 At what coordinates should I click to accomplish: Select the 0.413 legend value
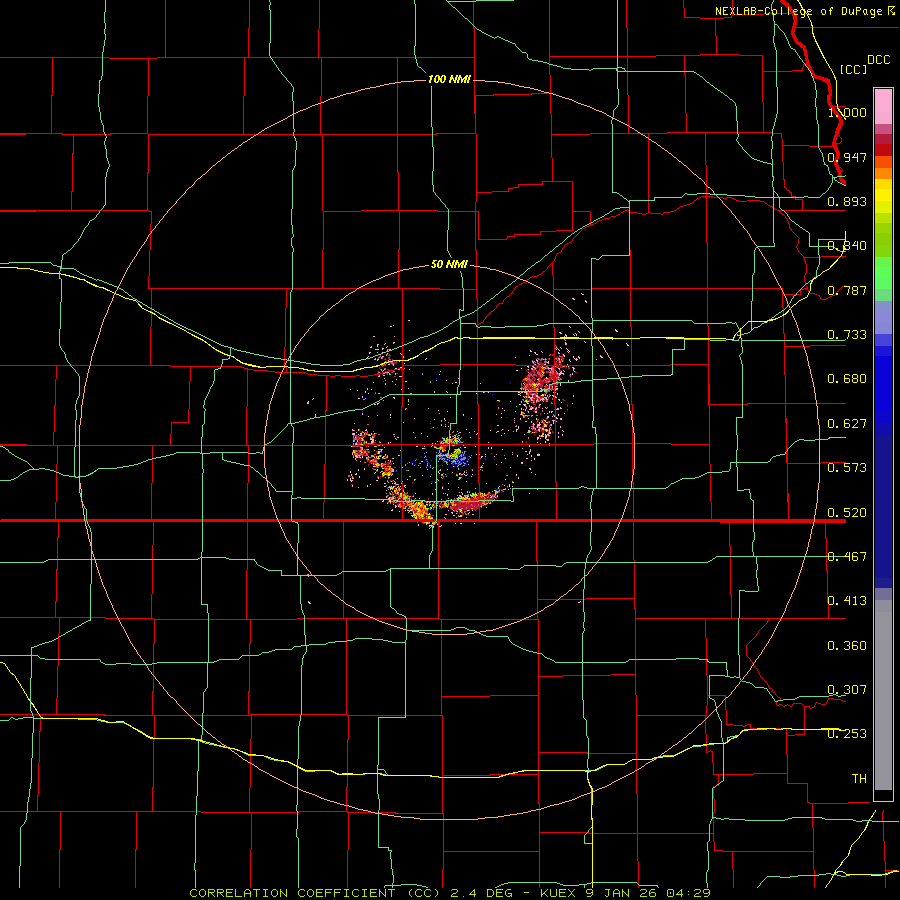click(x=847, y=601)
